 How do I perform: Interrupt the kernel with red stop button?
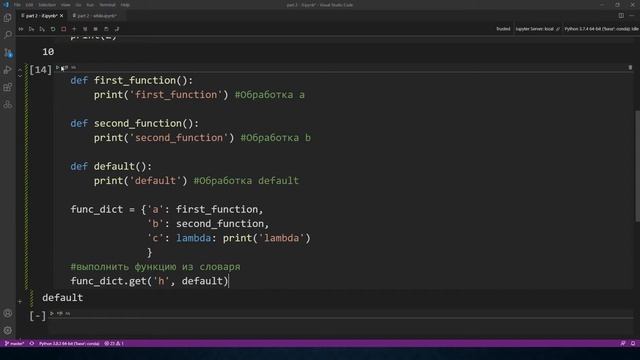click(x=64, y=29)
